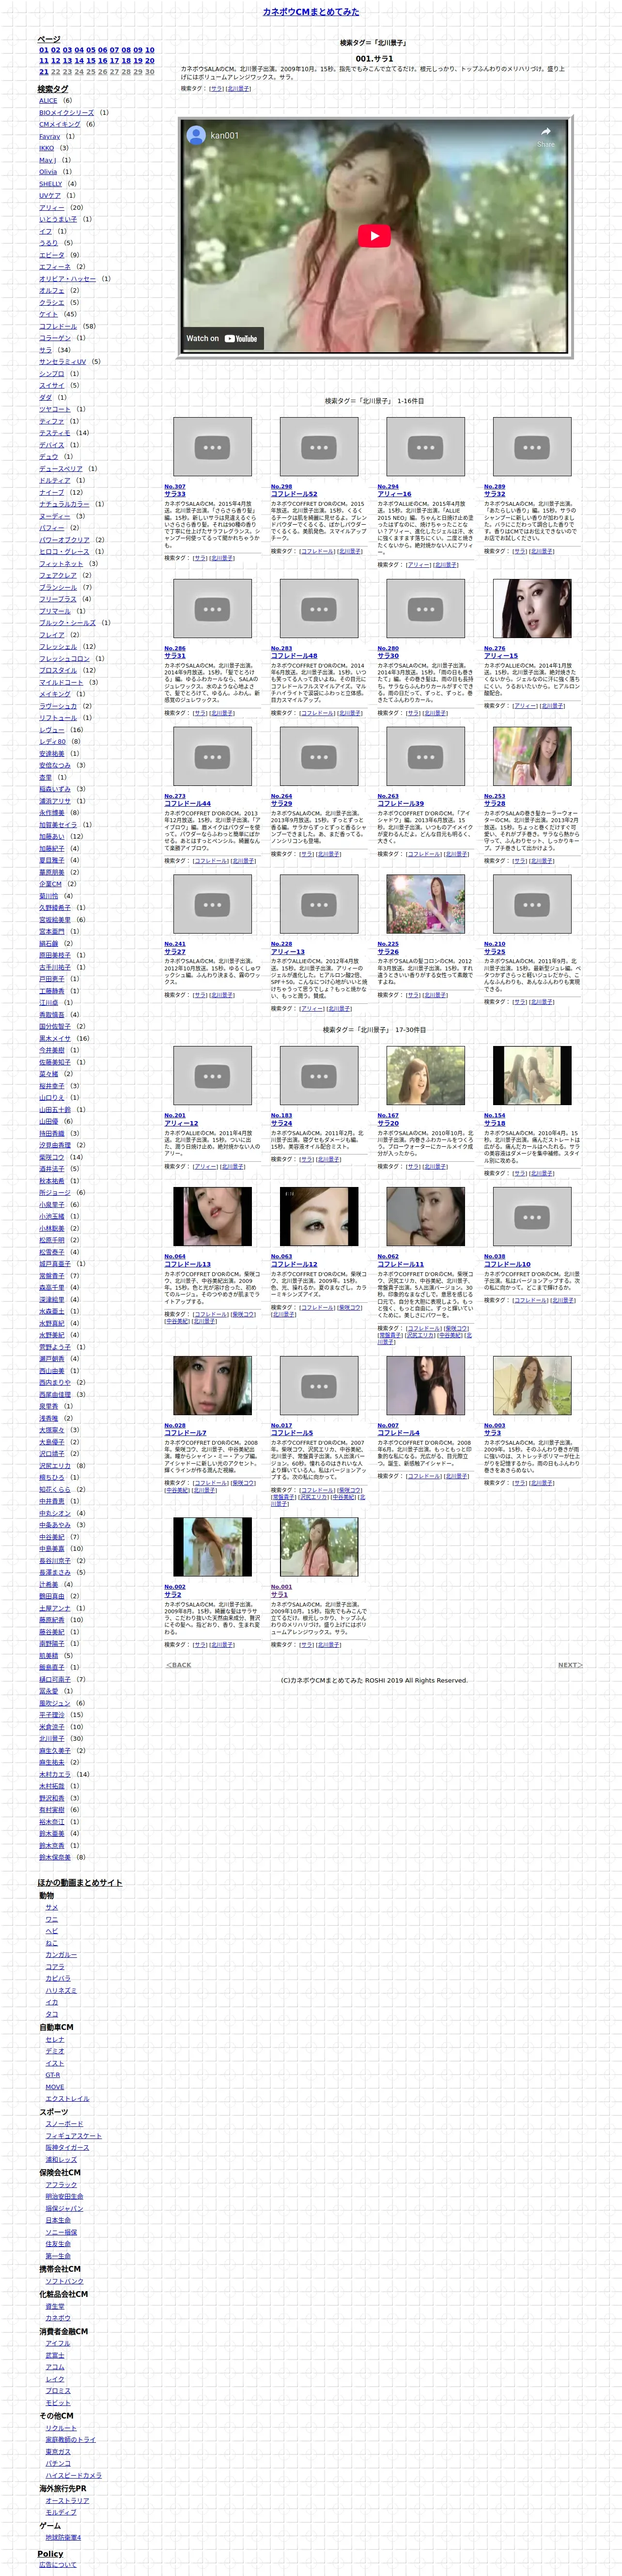Open video placeholder above No.294 アリィー16
The image size is (622, 2576).
(425, 447)
